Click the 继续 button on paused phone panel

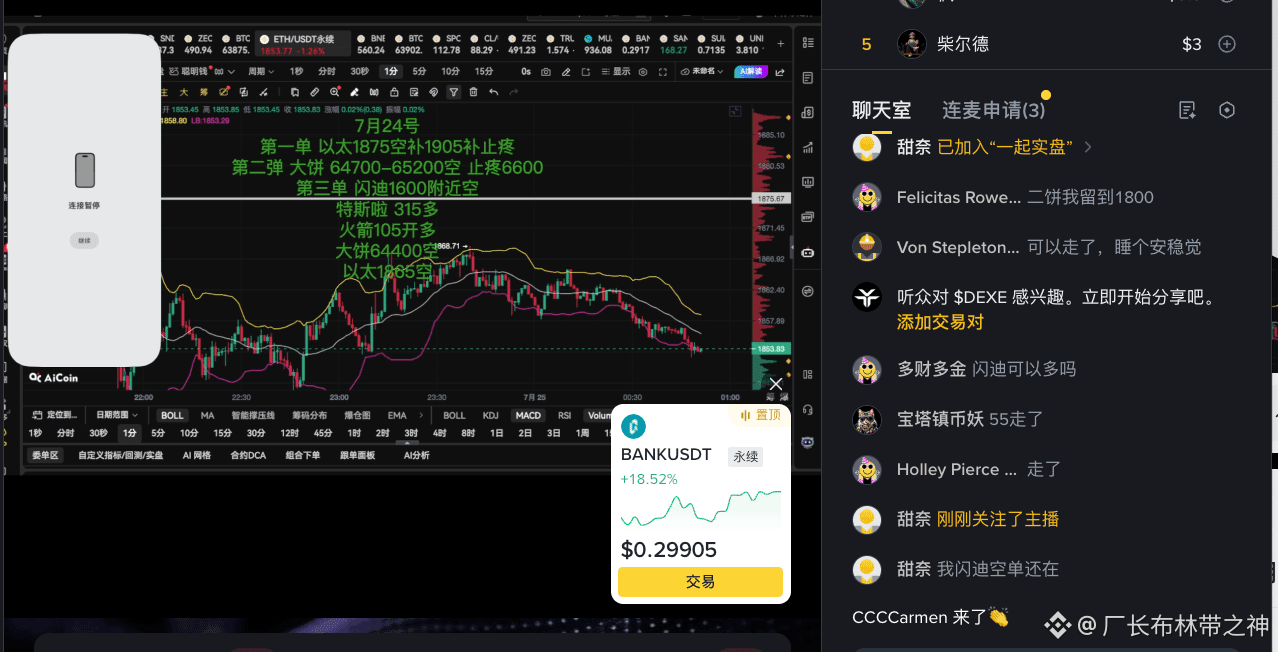[84, 240]
